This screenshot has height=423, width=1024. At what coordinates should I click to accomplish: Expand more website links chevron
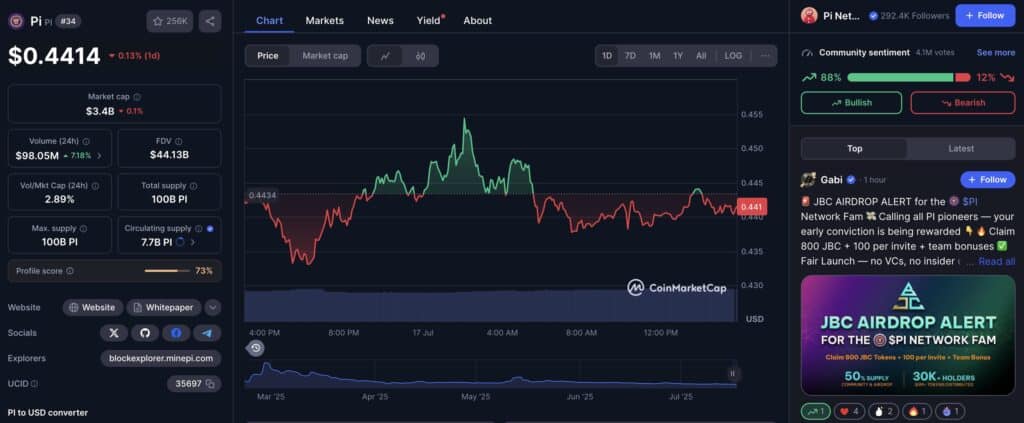point(213,307)
